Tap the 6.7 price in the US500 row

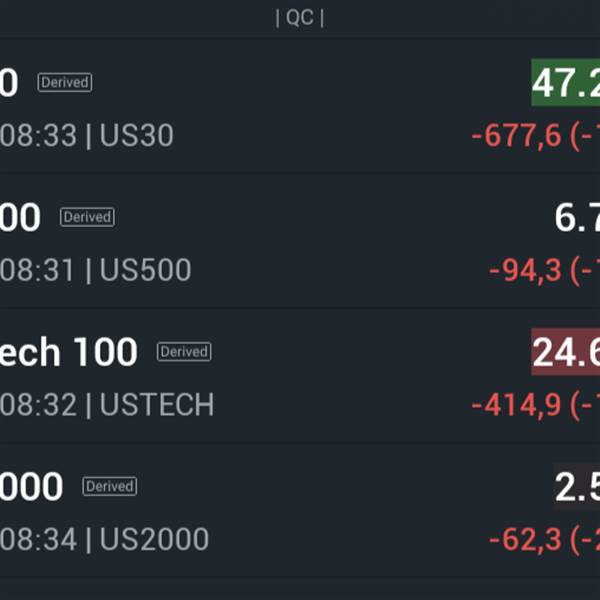[577, 218]
